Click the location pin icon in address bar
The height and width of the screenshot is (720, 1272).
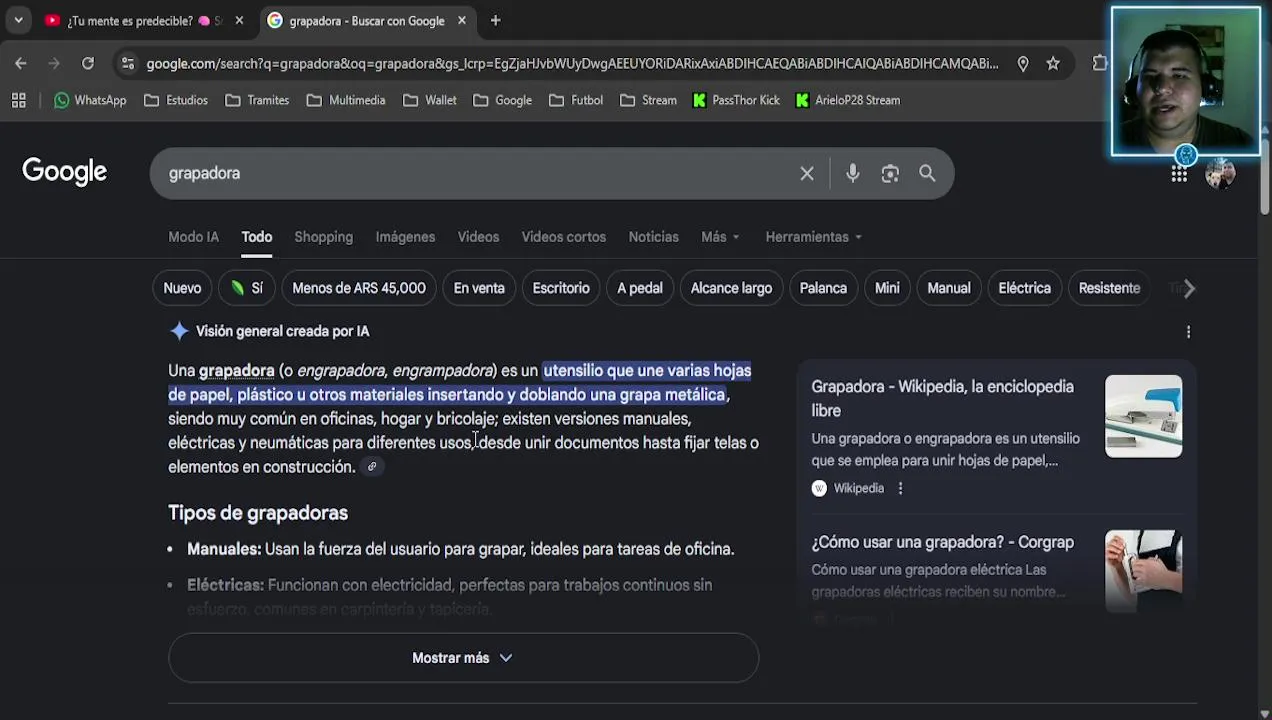click(x=1023, y=63)
